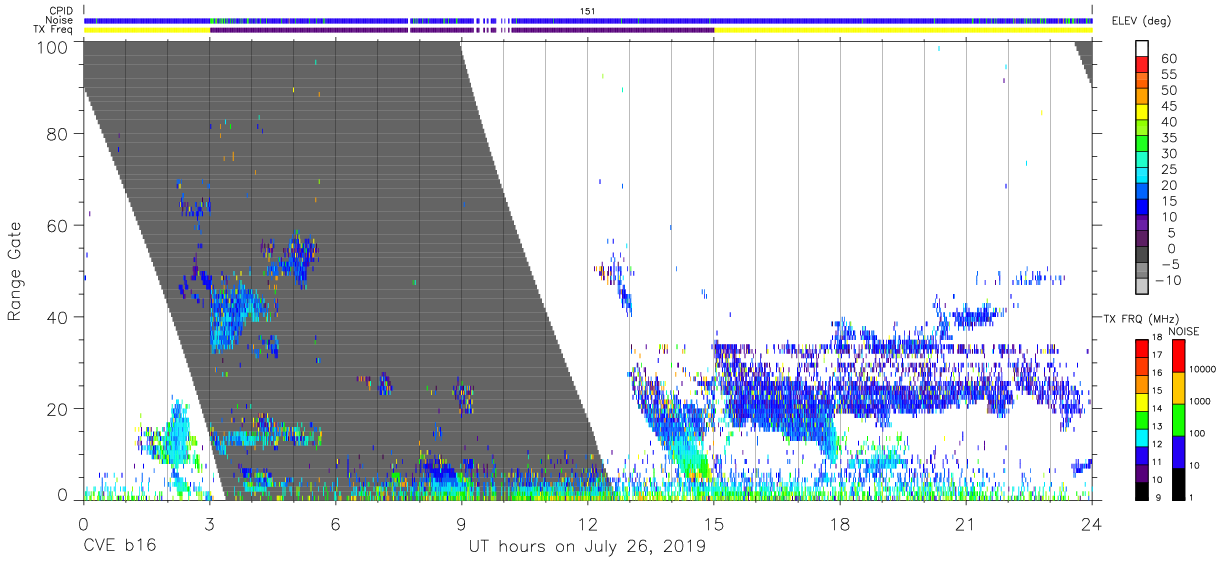Click the hour 18 tick label on time axis
This screenshot has height=567, width=1228.
pos(840,525)
